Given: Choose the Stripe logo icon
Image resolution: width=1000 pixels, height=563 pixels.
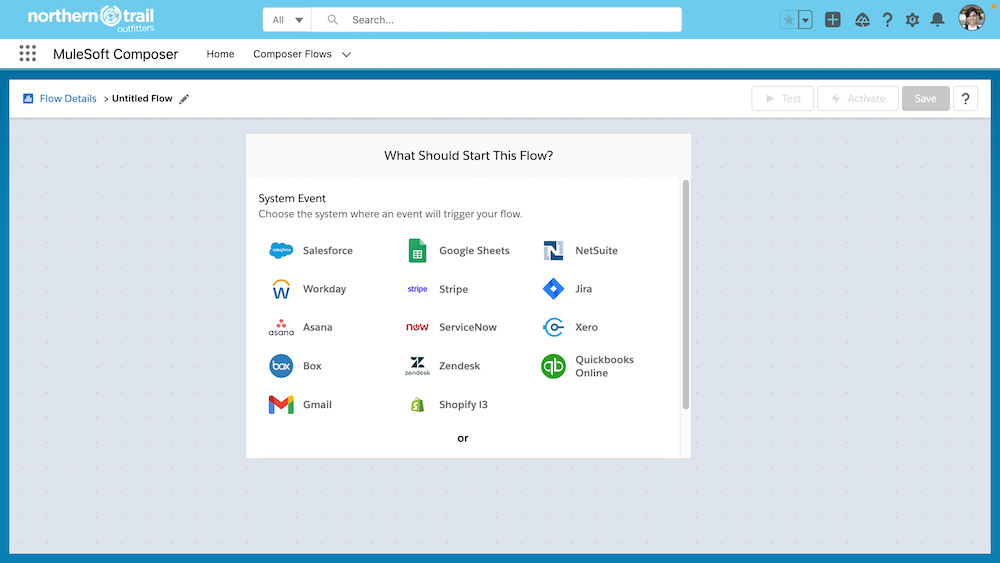Looking at the screenshot, I should click(x=417, y=289).
